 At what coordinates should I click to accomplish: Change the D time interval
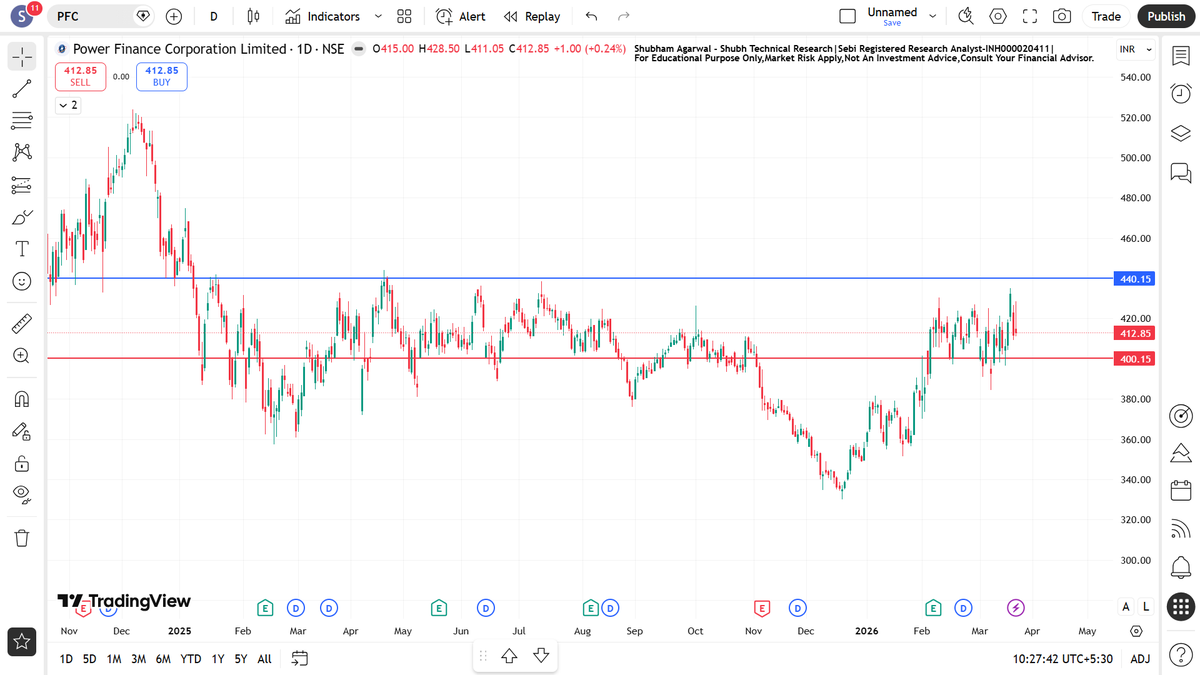point(214,16)
